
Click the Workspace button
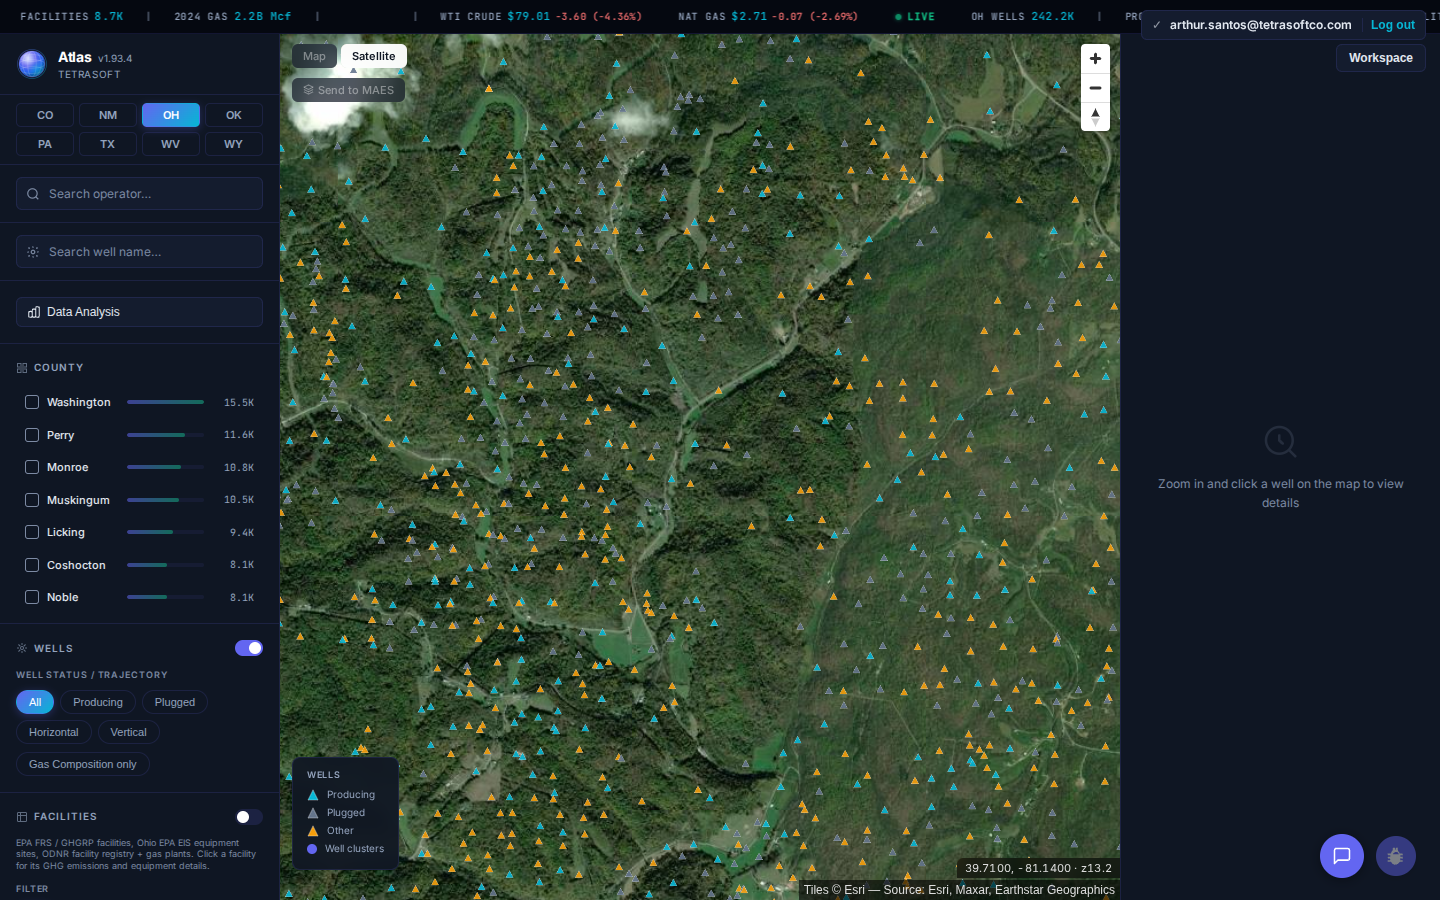1380,58
